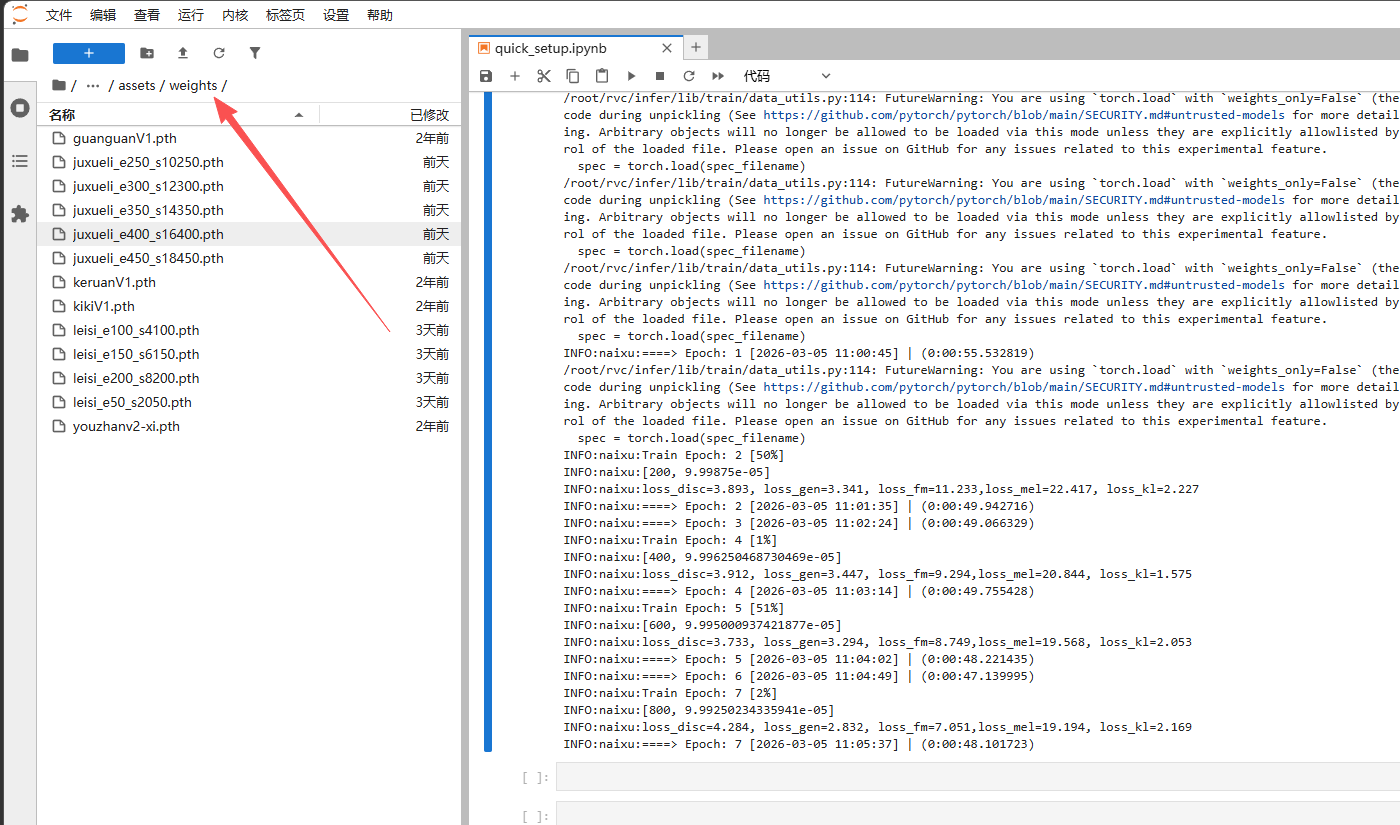Open the running kernels sidebar panel

tap(19, 108)
